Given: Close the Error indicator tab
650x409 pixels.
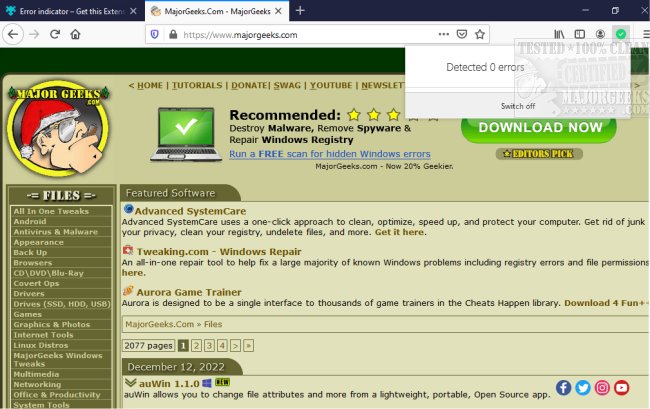Looking at the screenshot, I should pyautogui.click(x=133, y=11).
